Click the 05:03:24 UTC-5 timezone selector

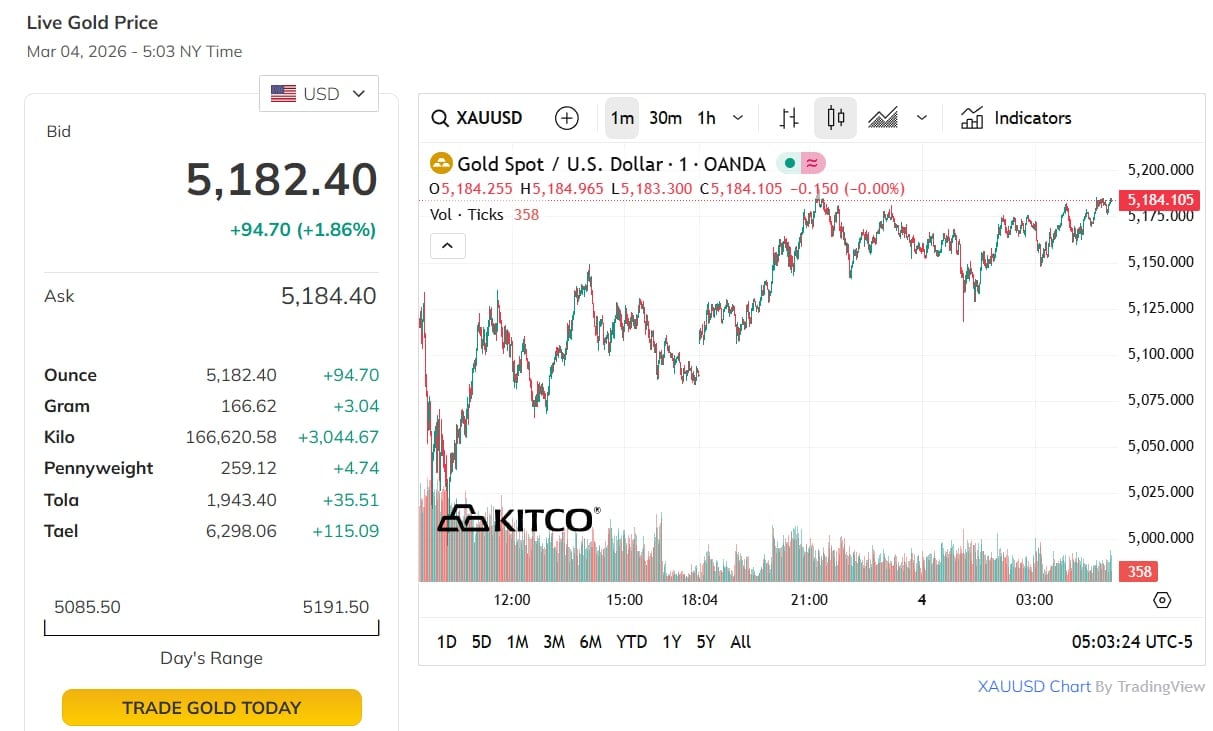(x=1132, y=642)
